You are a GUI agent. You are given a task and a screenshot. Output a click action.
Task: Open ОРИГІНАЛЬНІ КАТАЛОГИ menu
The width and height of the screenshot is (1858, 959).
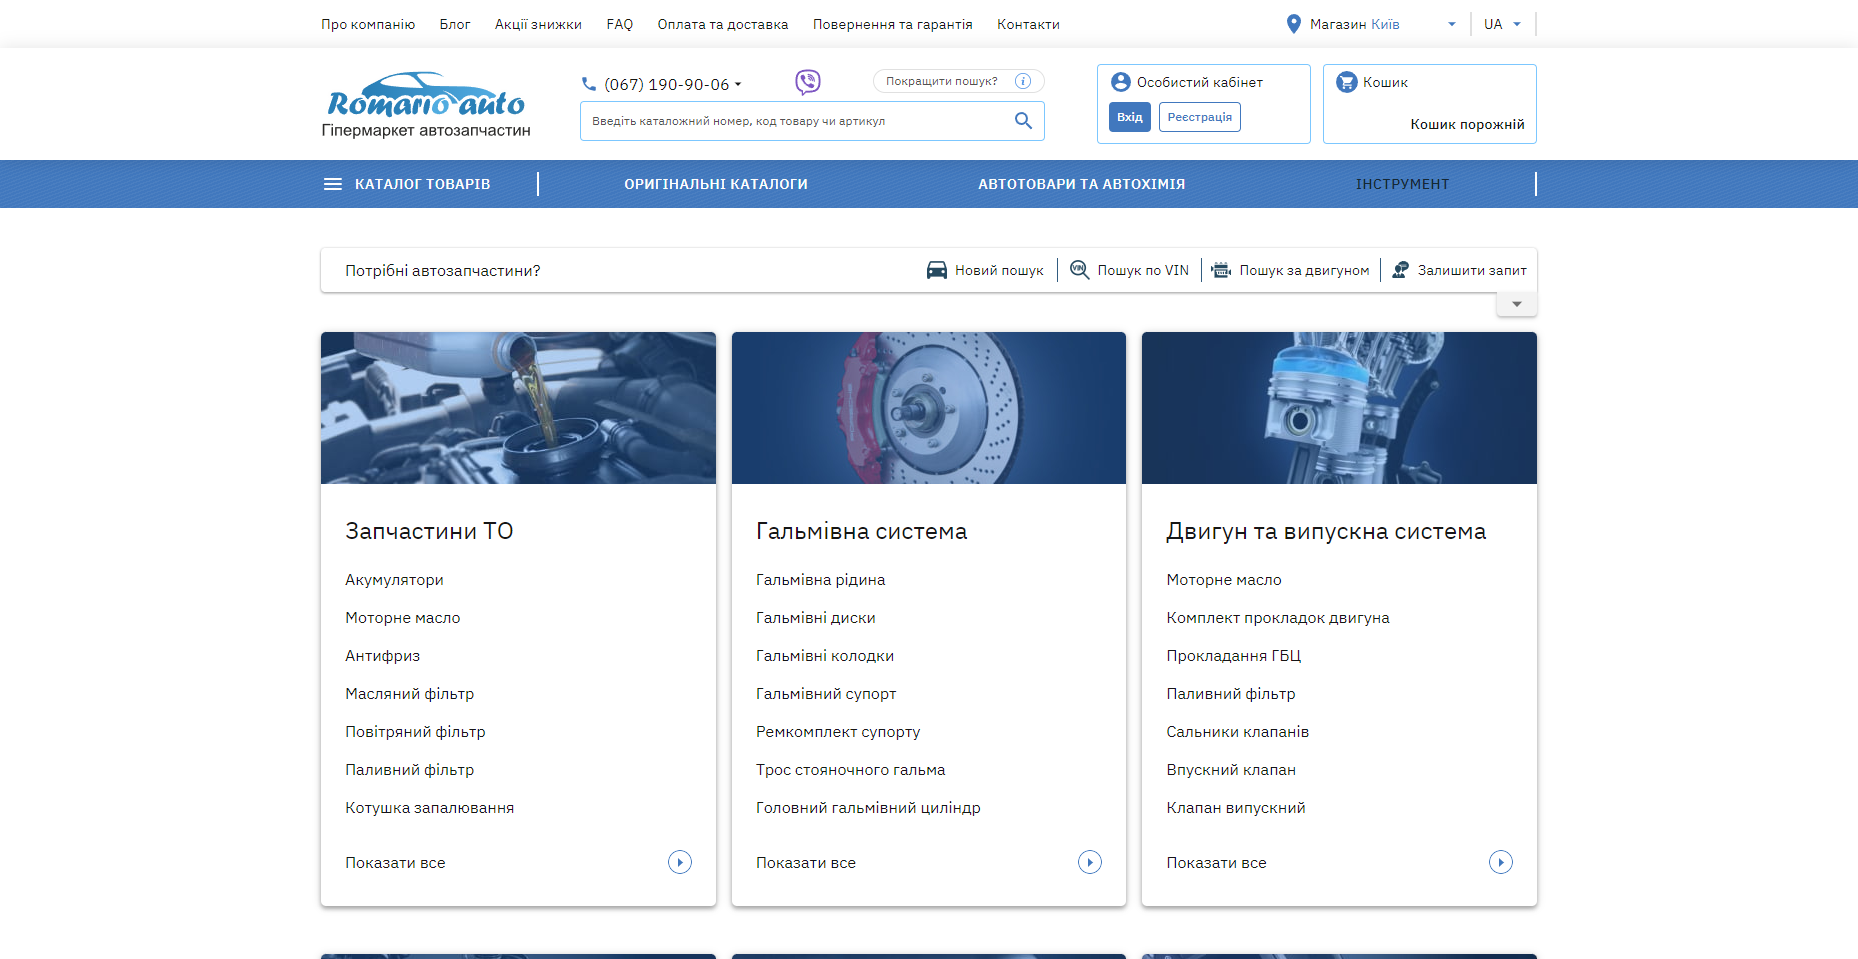pyautogui.click(x=716, y=184)
